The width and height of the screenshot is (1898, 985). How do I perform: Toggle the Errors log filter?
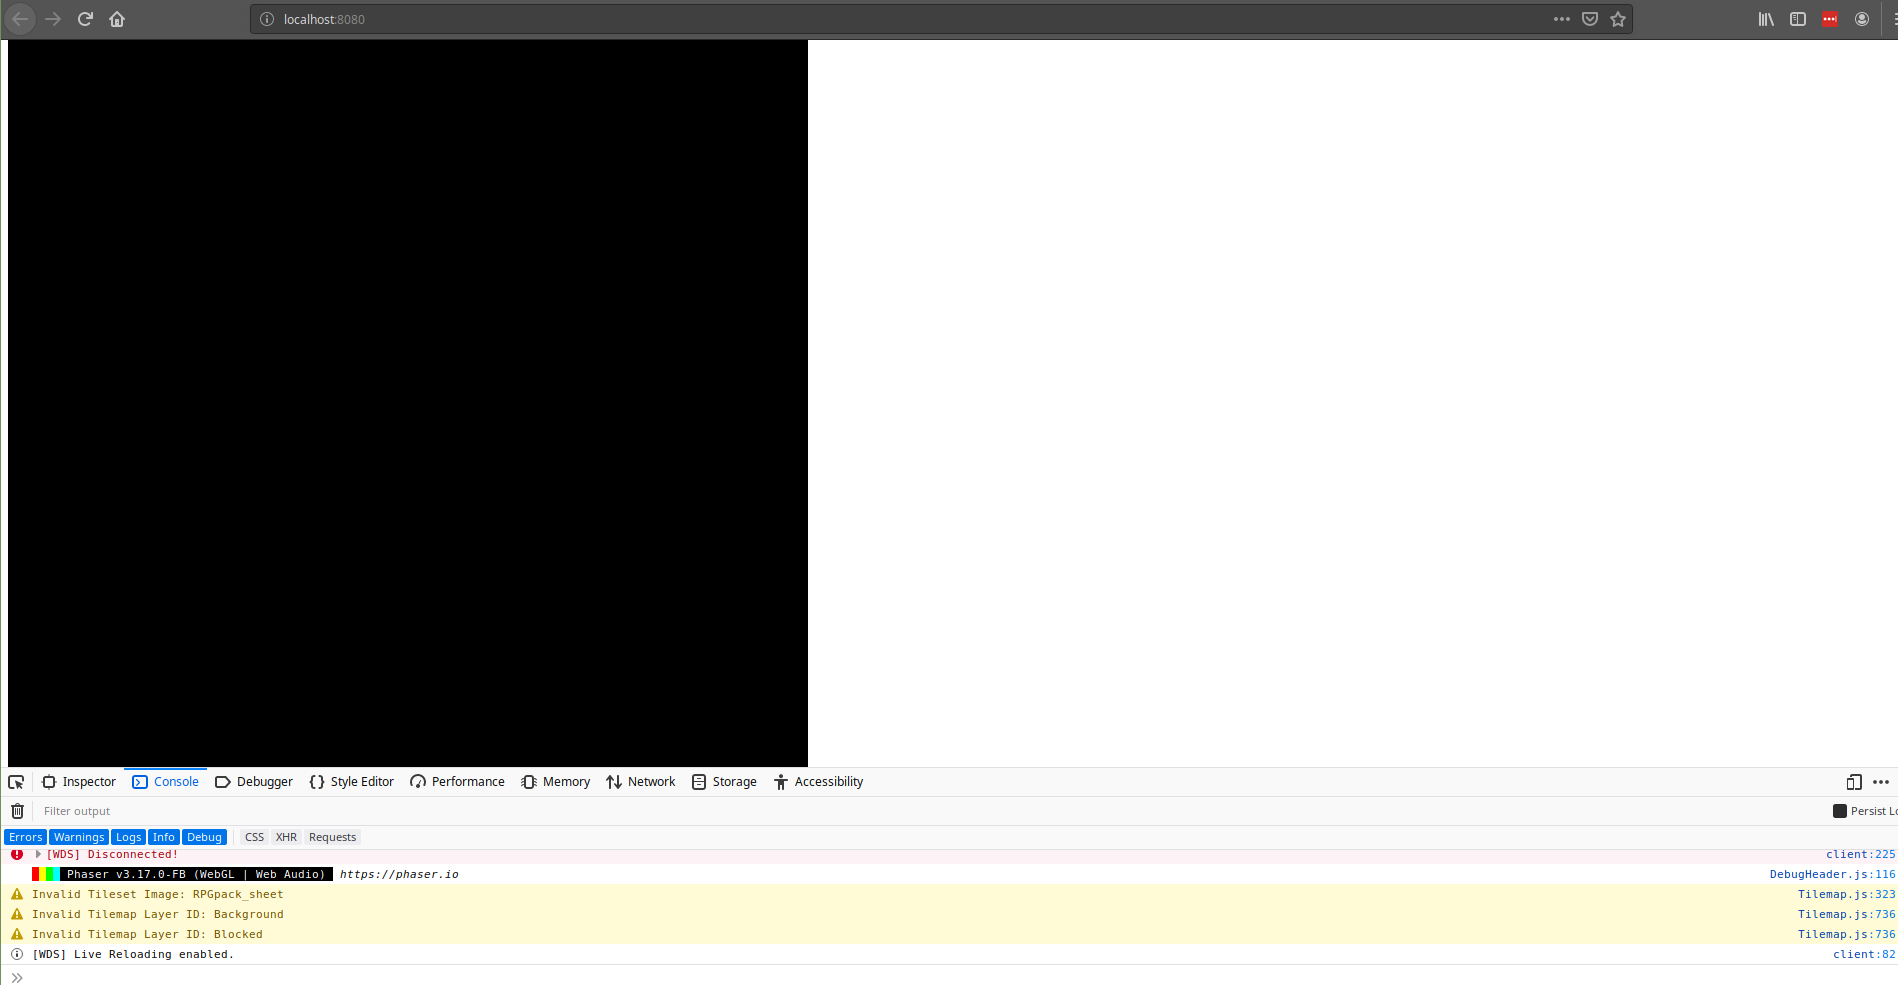(24, 837)
